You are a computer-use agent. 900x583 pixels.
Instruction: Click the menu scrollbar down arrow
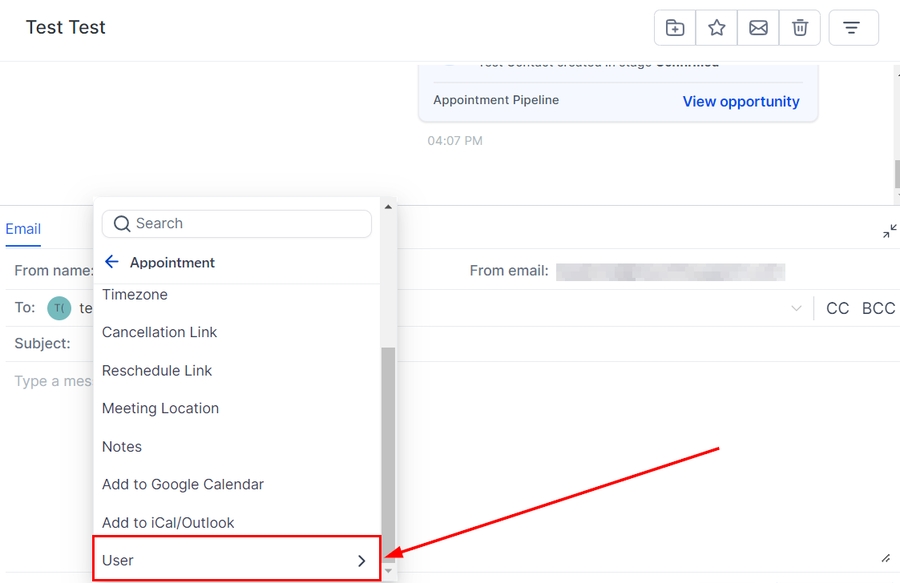388,571
